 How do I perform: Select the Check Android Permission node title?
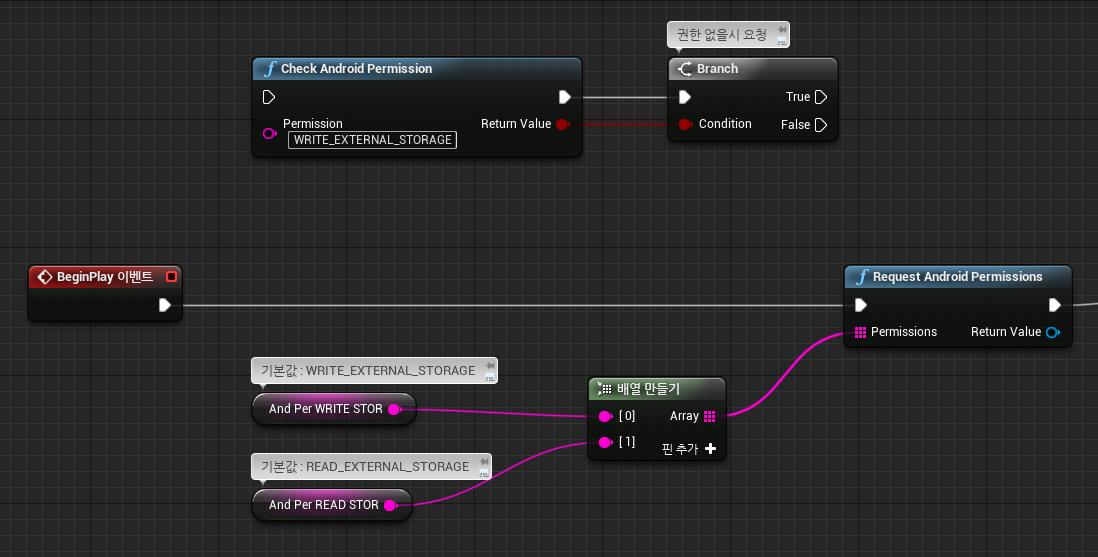tap(356, 69)
